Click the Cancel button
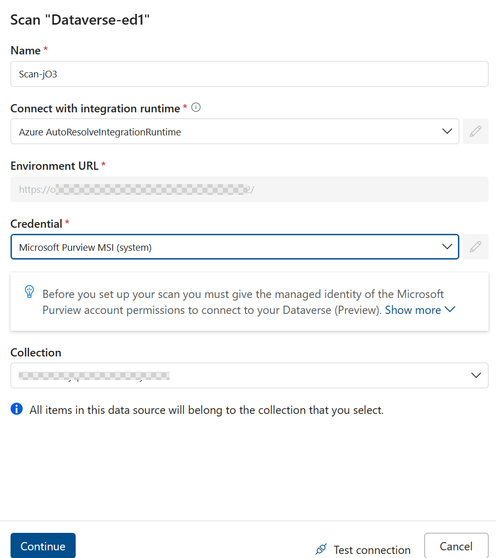The height and width of the screenshot is (558, 496). pos(456,546)
